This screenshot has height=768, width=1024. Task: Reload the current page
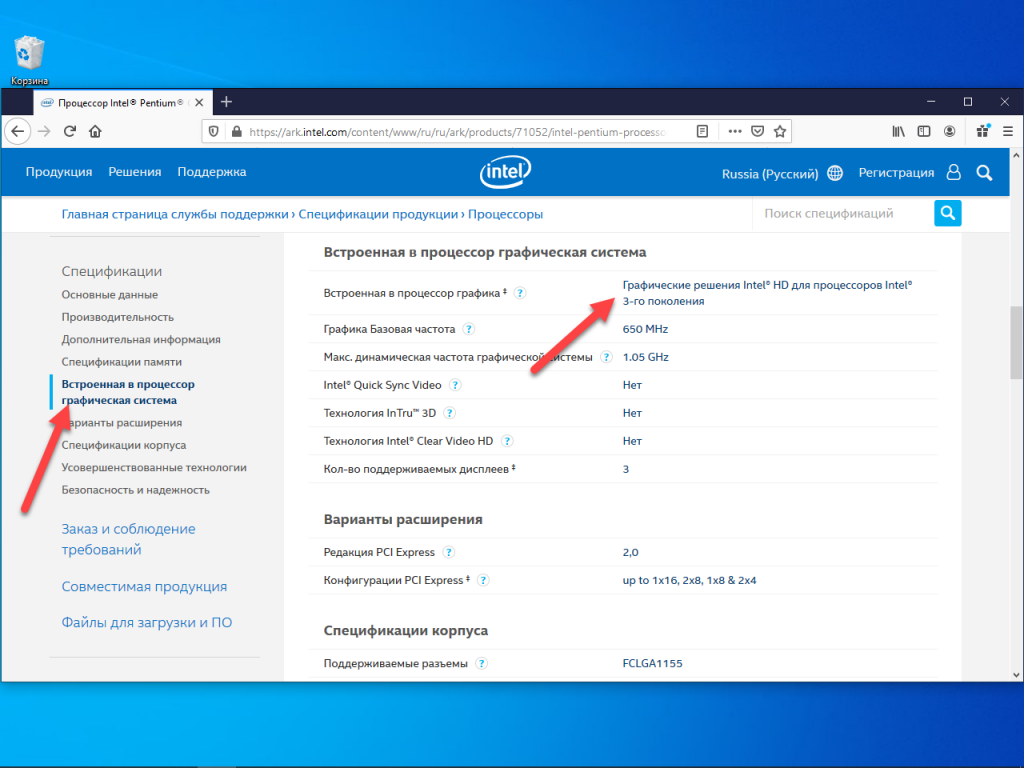point(70,131)
